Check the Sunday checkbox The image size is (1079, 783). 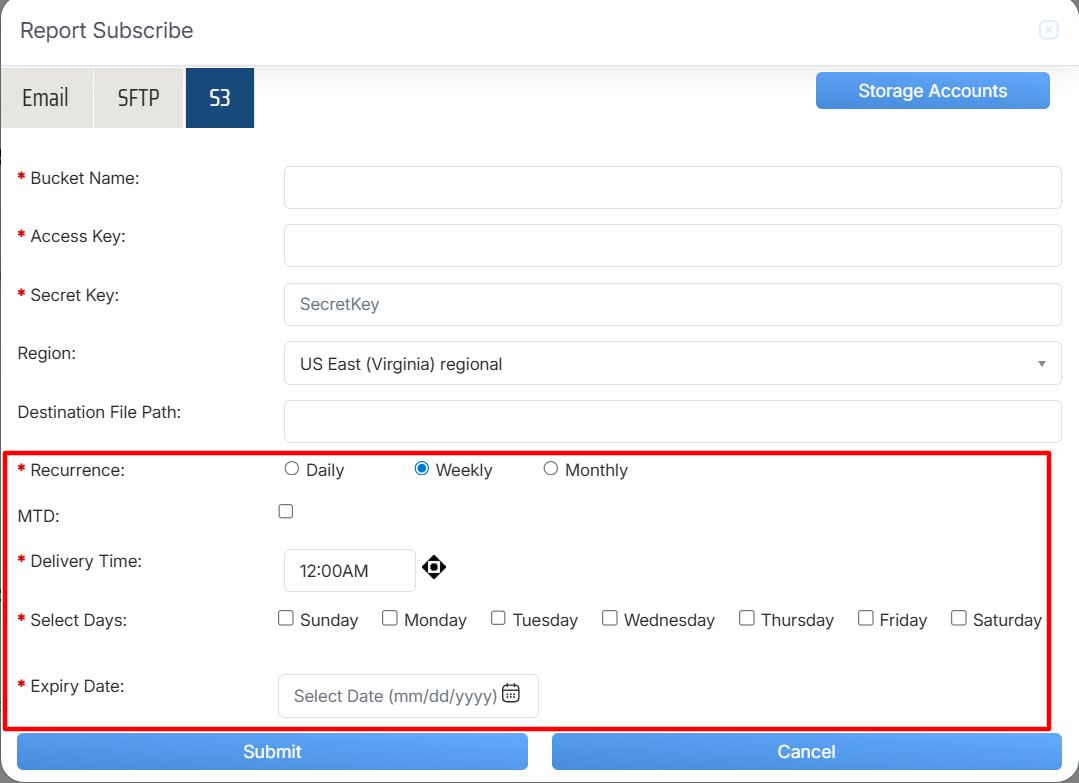286,619
